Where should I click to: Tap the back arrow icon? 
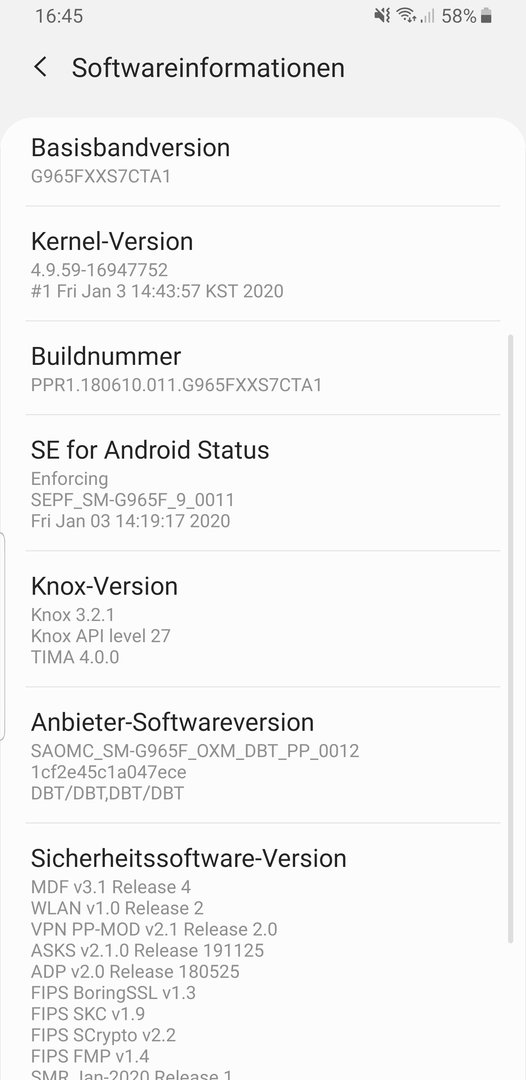tap(41, 68)
